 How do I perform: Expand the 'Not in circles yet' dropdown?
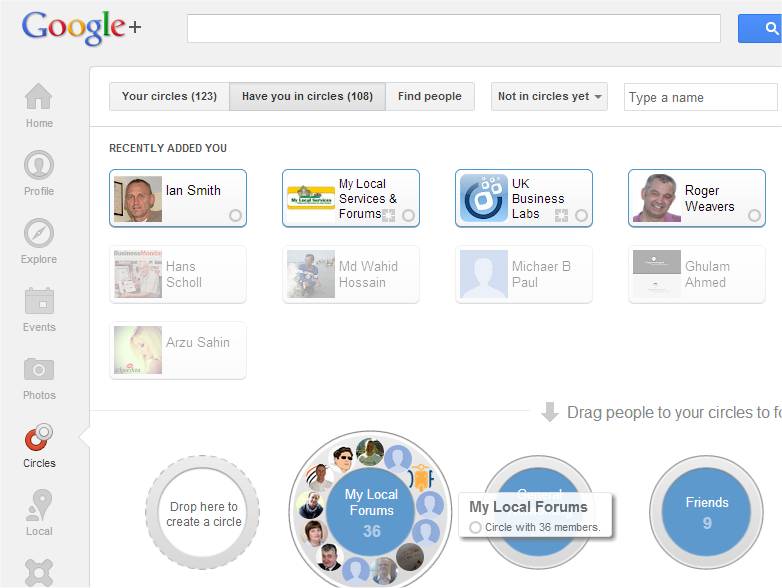(x=549, y=97)
